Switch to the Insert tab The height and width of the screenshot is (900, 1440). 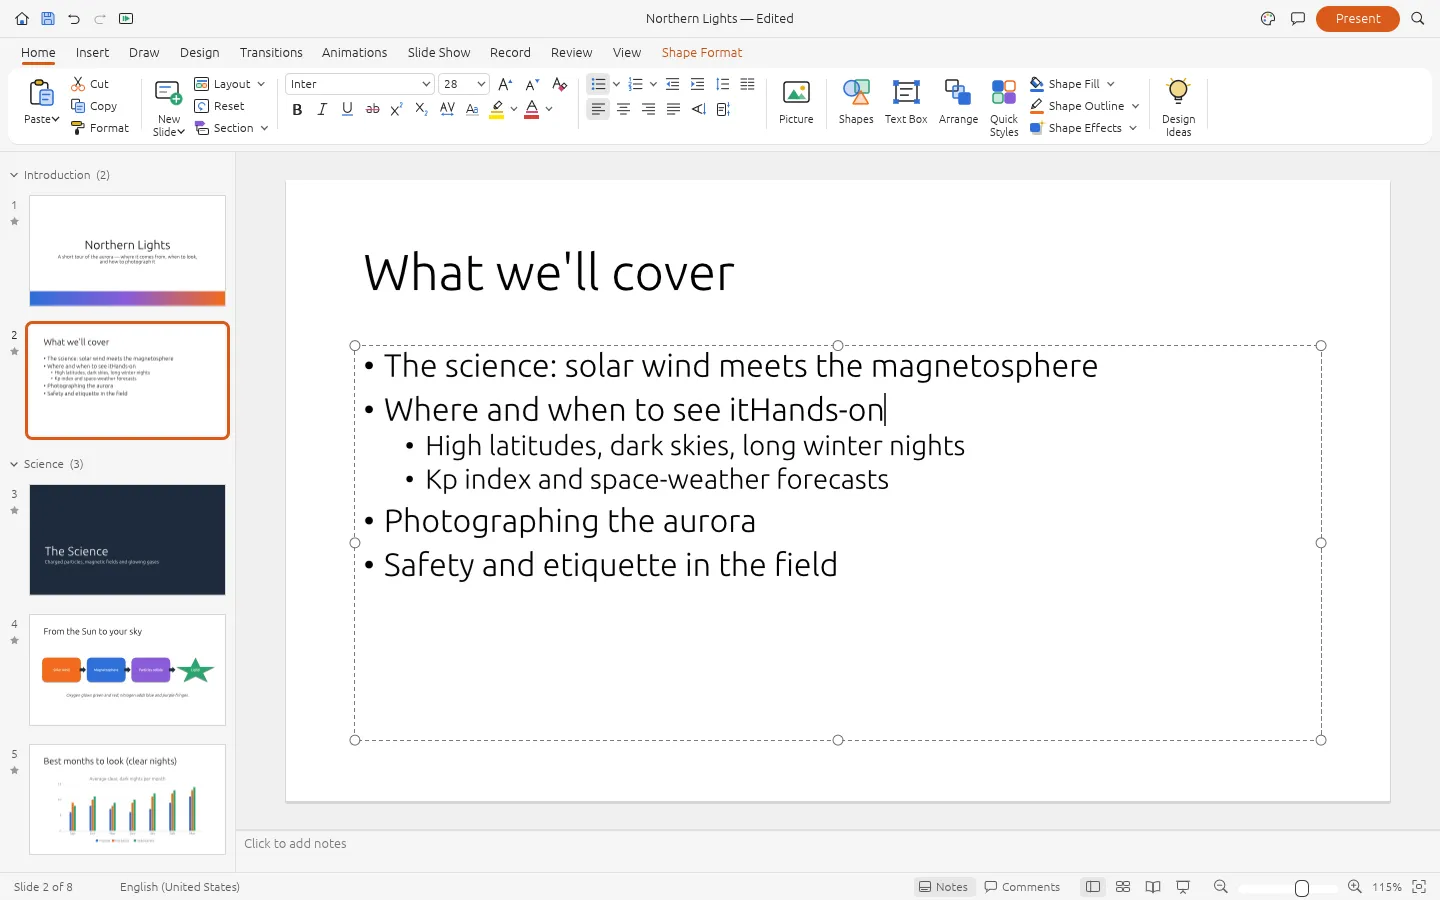[92, 53]
